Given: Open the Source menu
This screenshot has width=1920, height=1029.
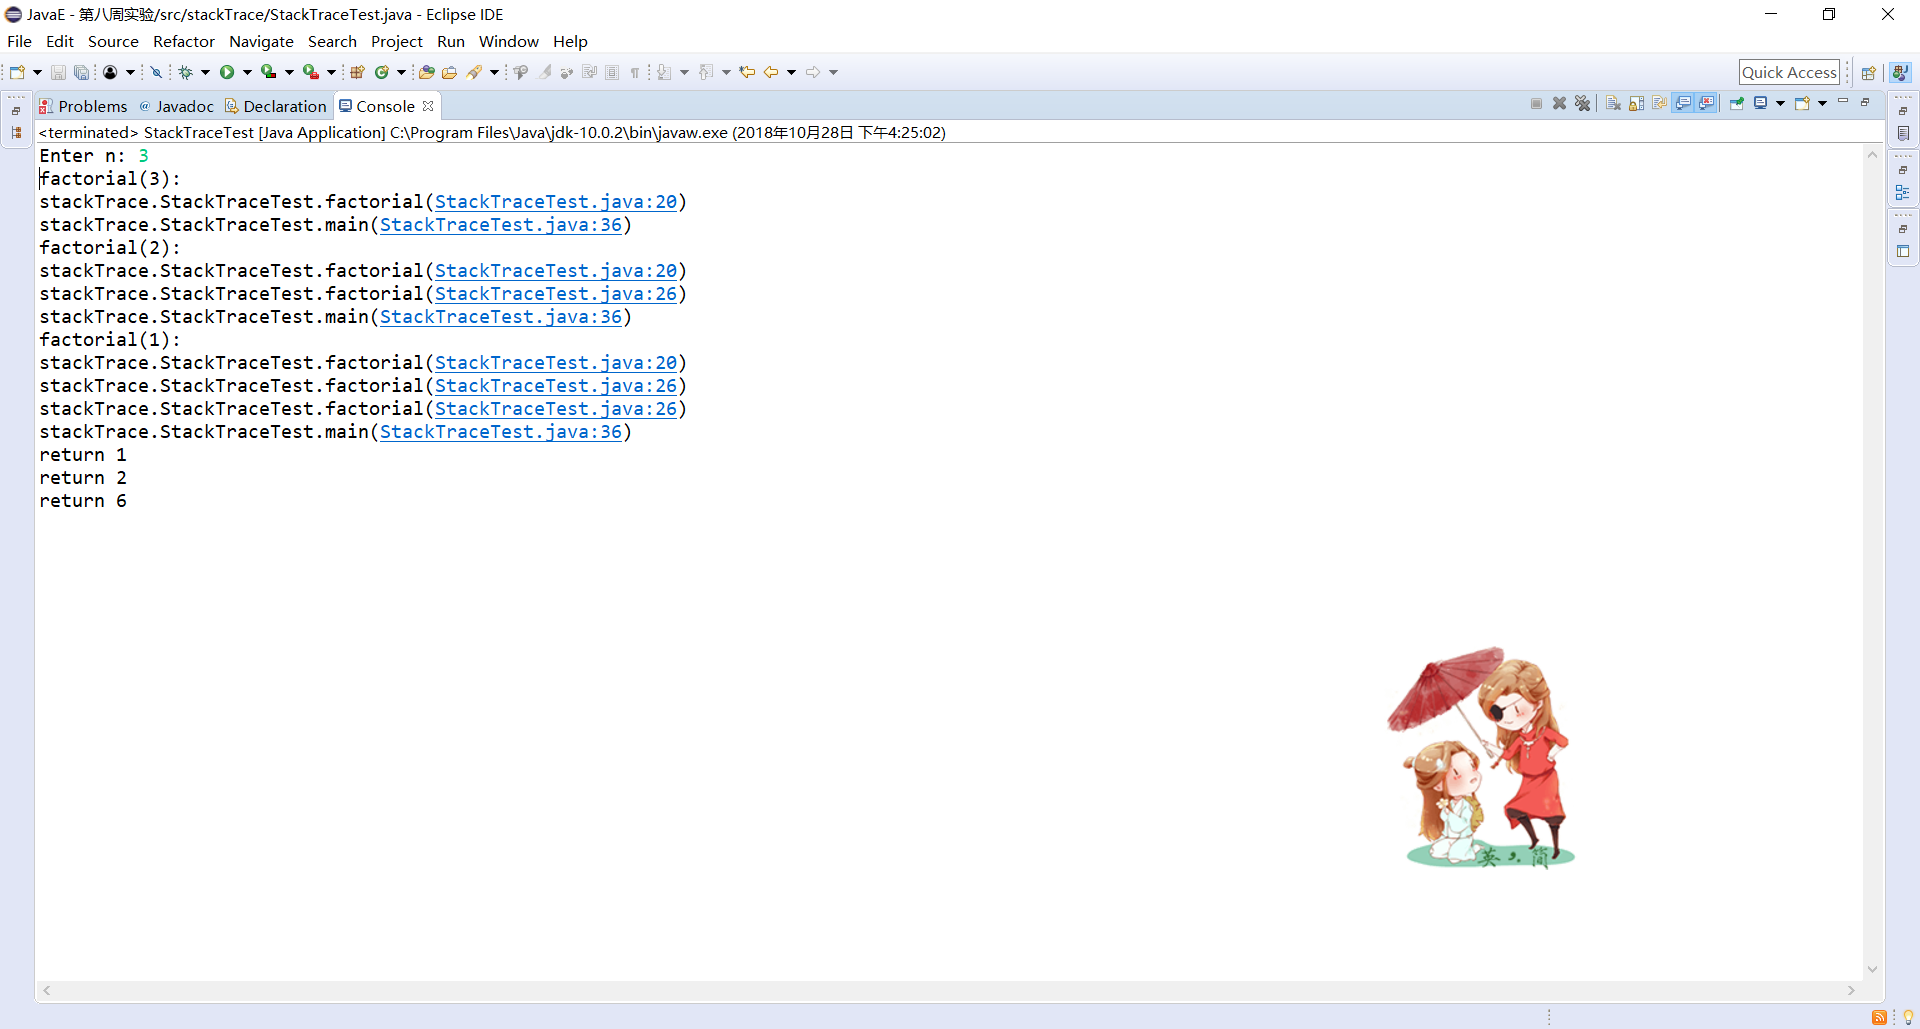Looking at the screenshot, I should coord(113,41).
